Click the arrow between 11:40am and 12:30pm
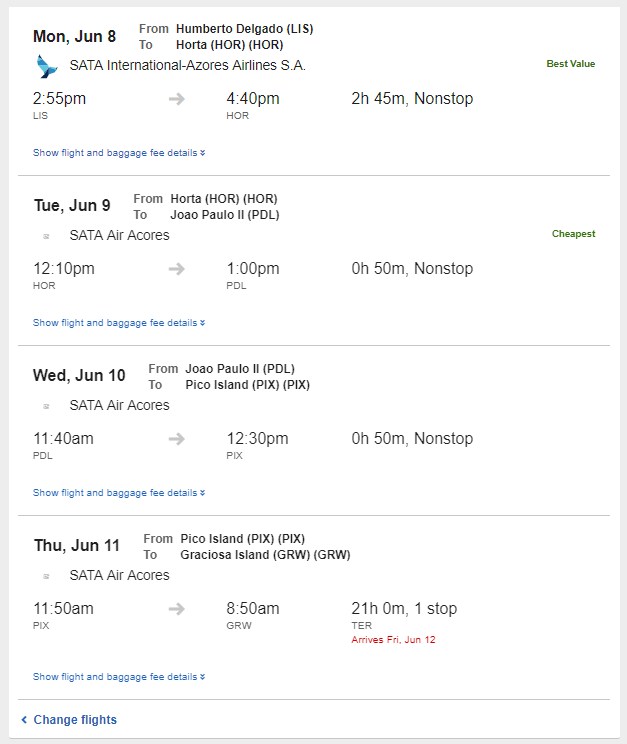 pos(177,439)
